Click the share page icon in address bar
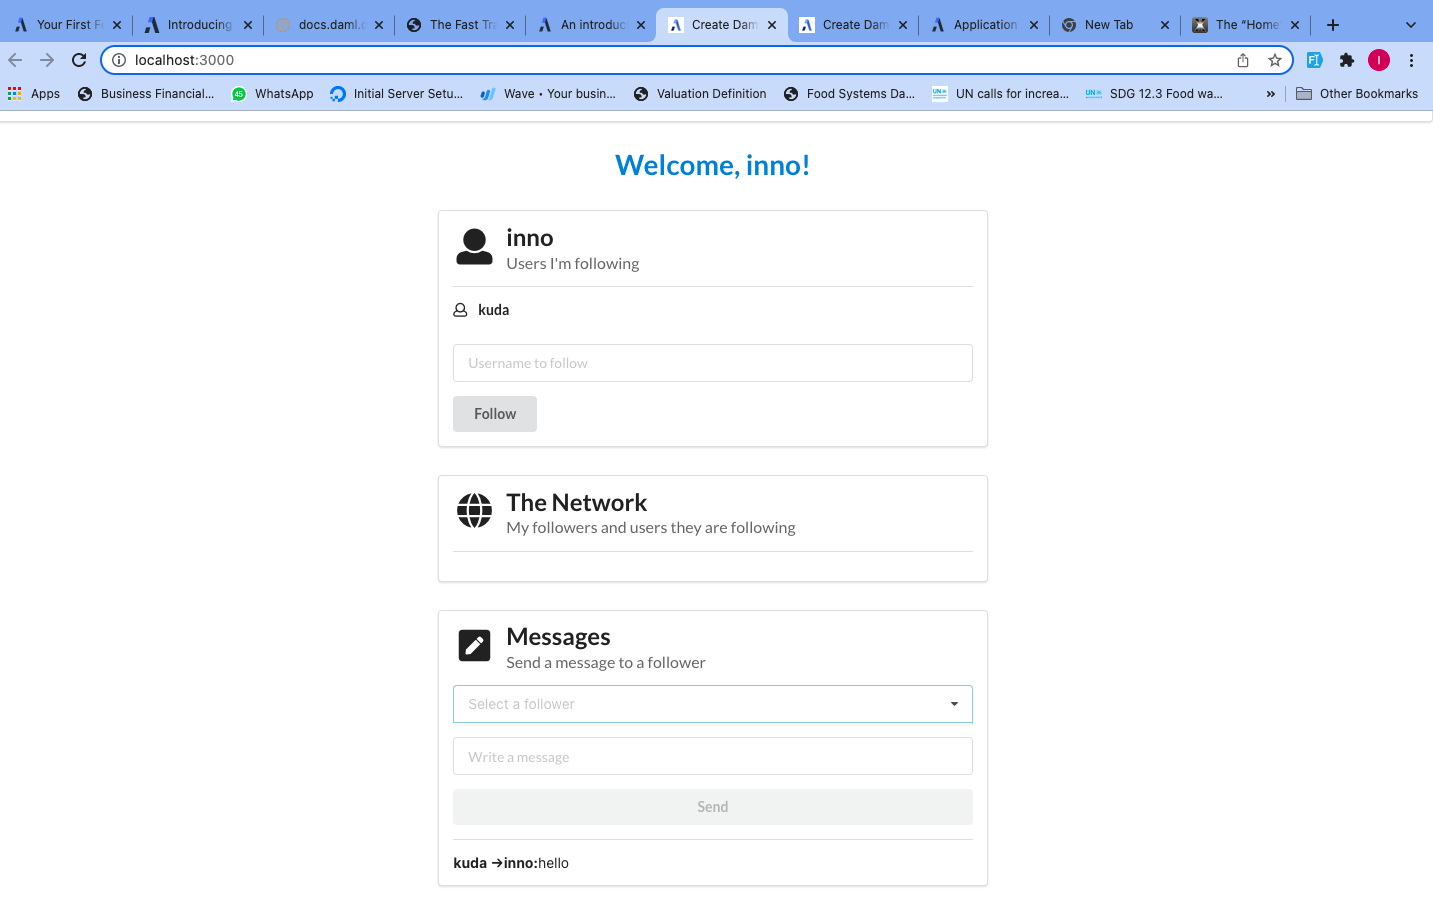Screen dimensions: 1433x900 pos(1243,60)
